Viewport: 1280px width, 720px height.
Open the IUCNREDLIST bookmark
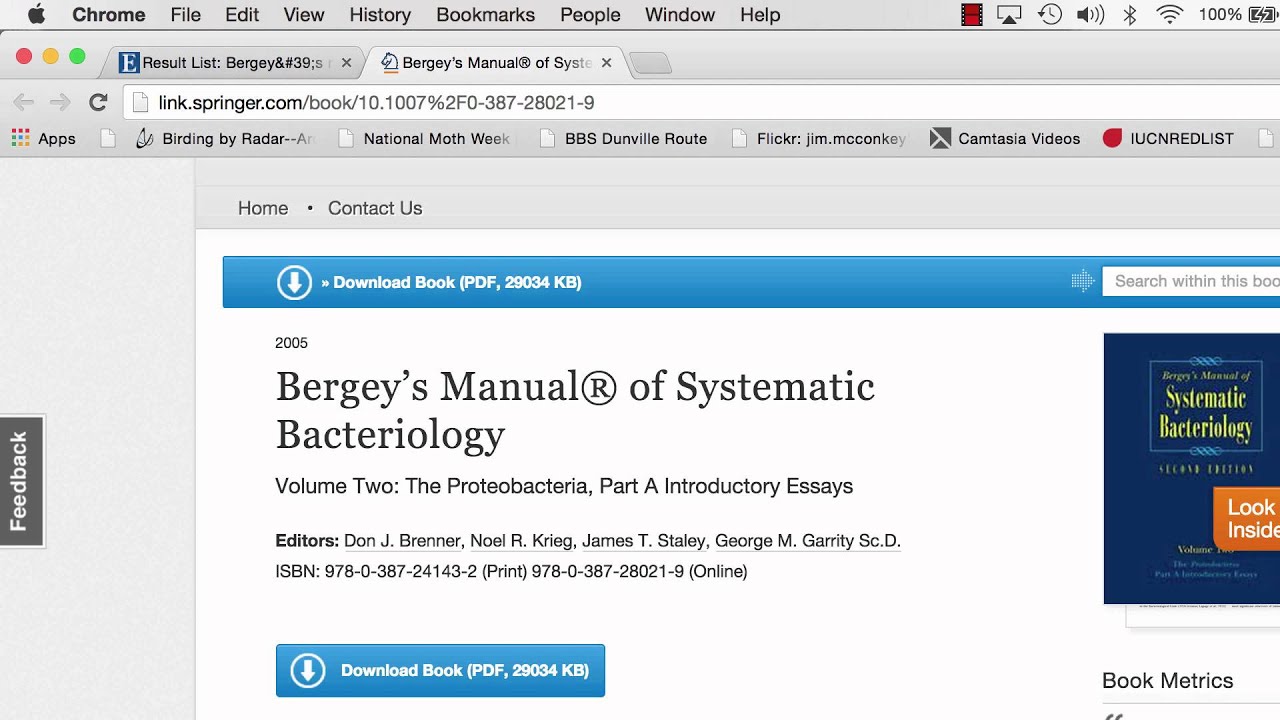(1168, 139)
